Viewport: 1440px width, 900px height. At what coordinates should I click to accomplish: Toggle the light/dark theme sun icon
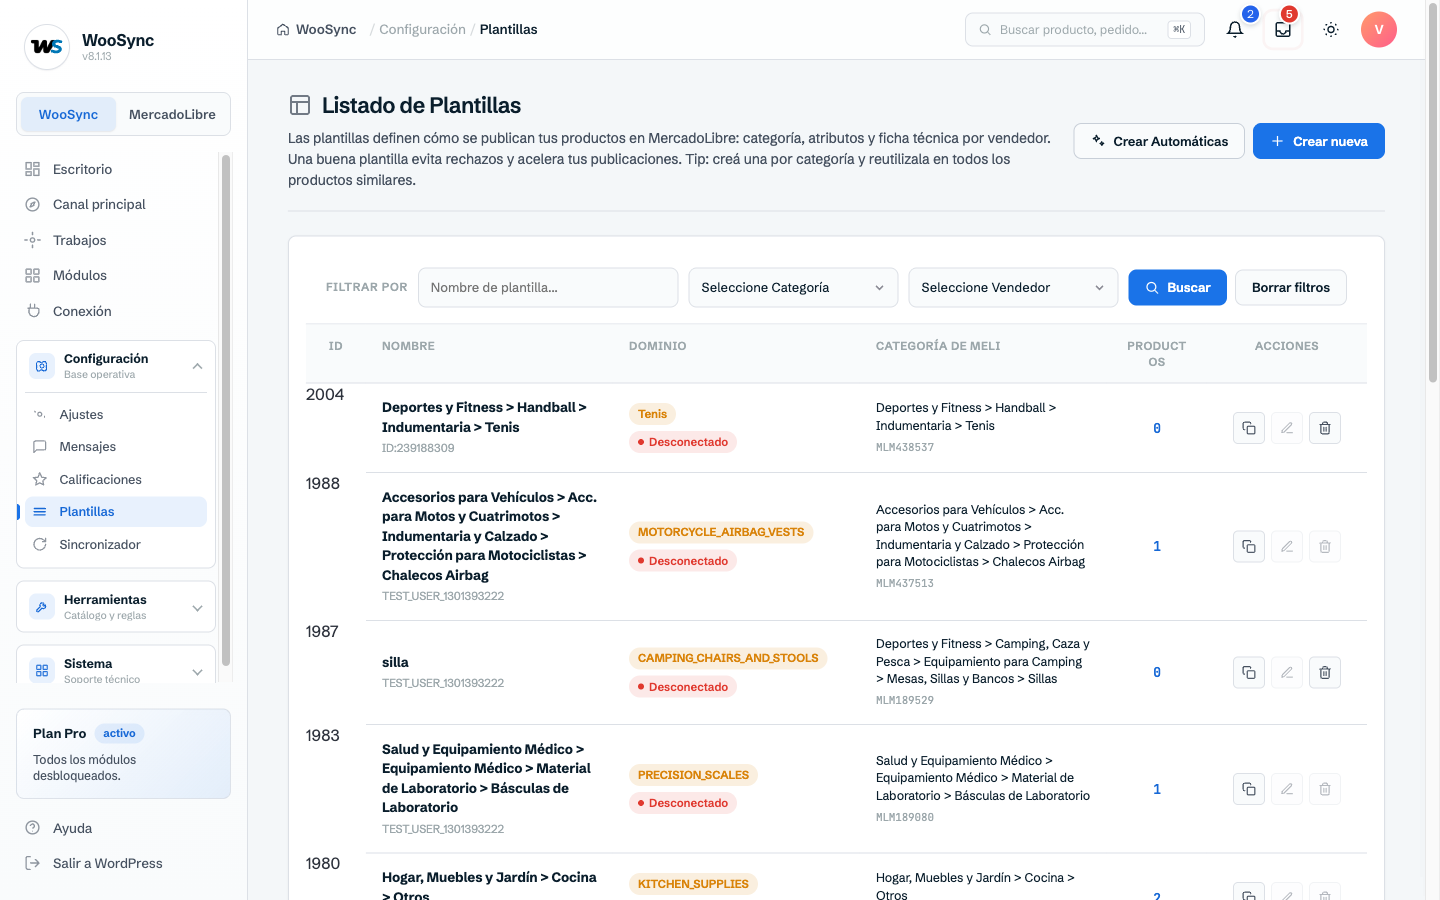pos(1331,29)
